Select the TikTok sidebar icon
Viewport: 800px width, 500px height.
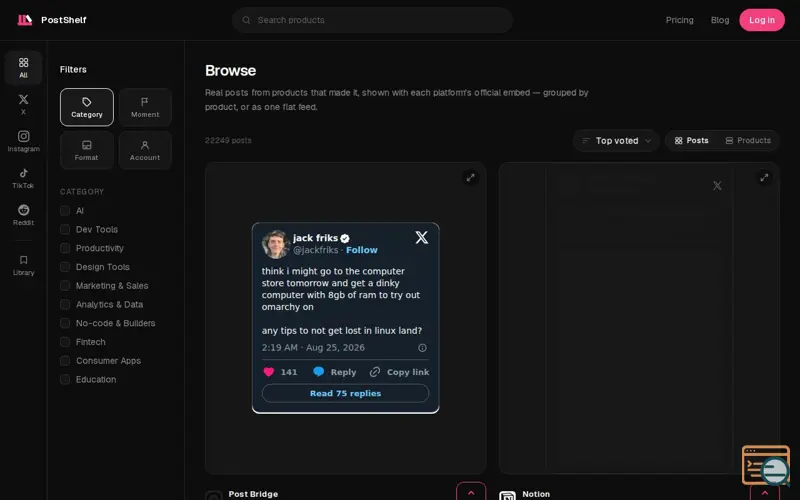(23, 178)
